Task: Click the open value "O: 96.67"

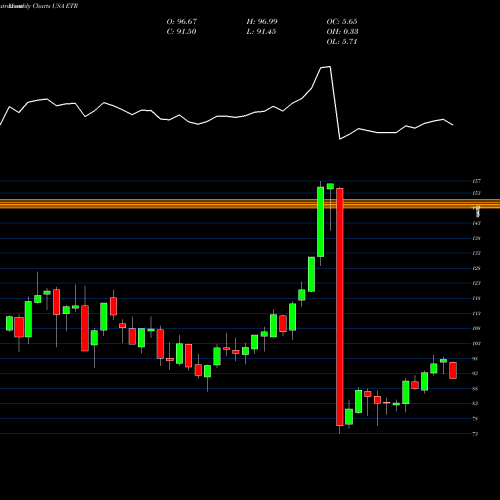Action: (x=182, y=22)
